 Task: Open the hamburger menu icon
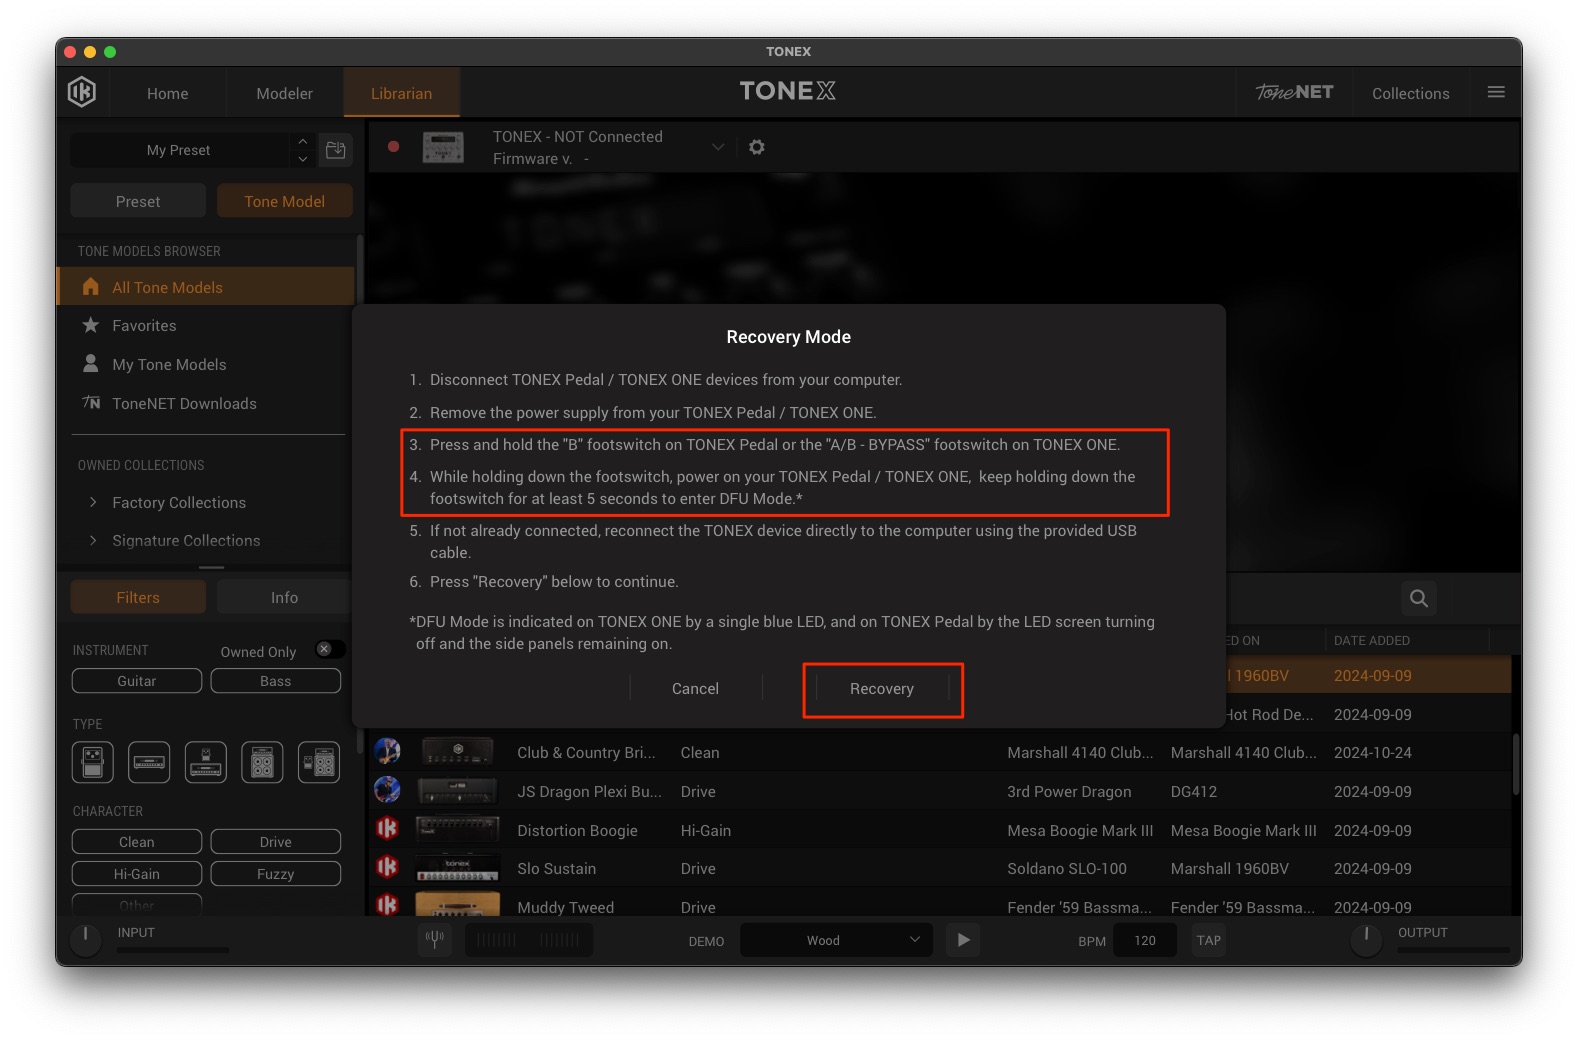coord(1496,93)
